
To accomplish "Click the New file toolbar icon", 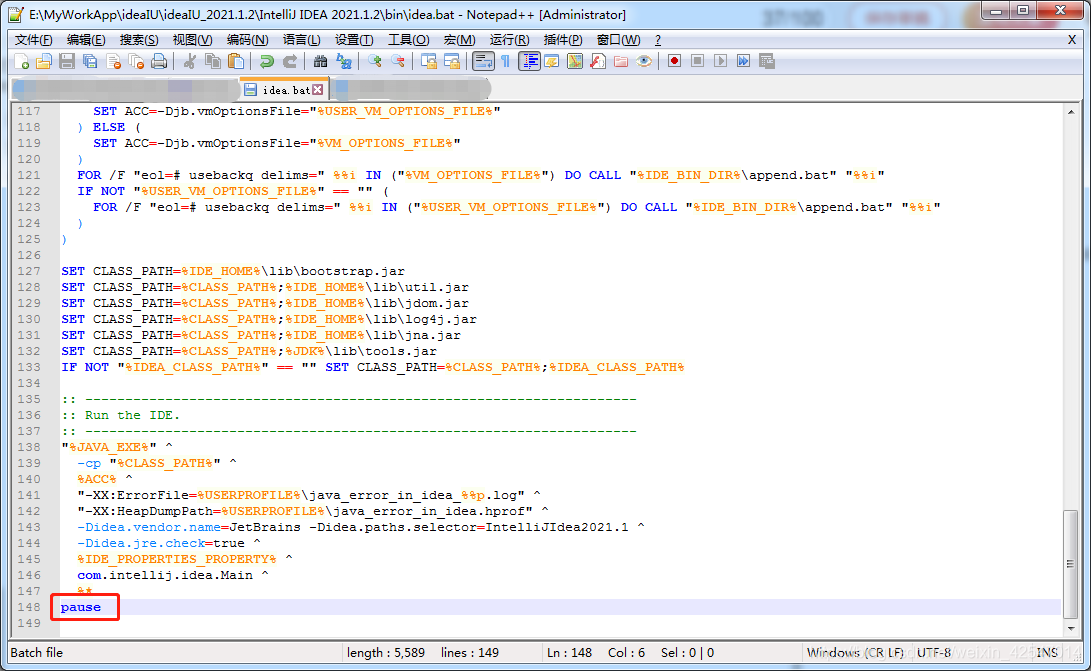I will tap(22, 62).
